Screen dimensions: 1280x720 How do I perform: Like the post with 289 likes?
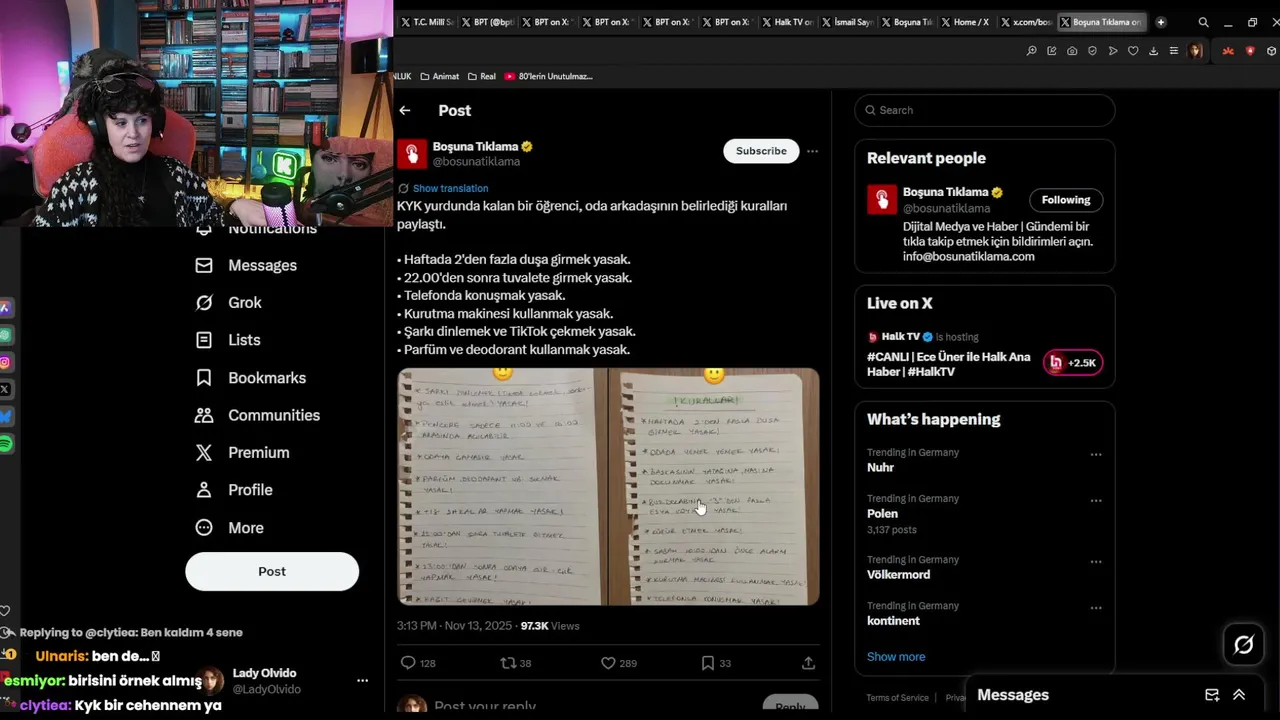point(608,663)
